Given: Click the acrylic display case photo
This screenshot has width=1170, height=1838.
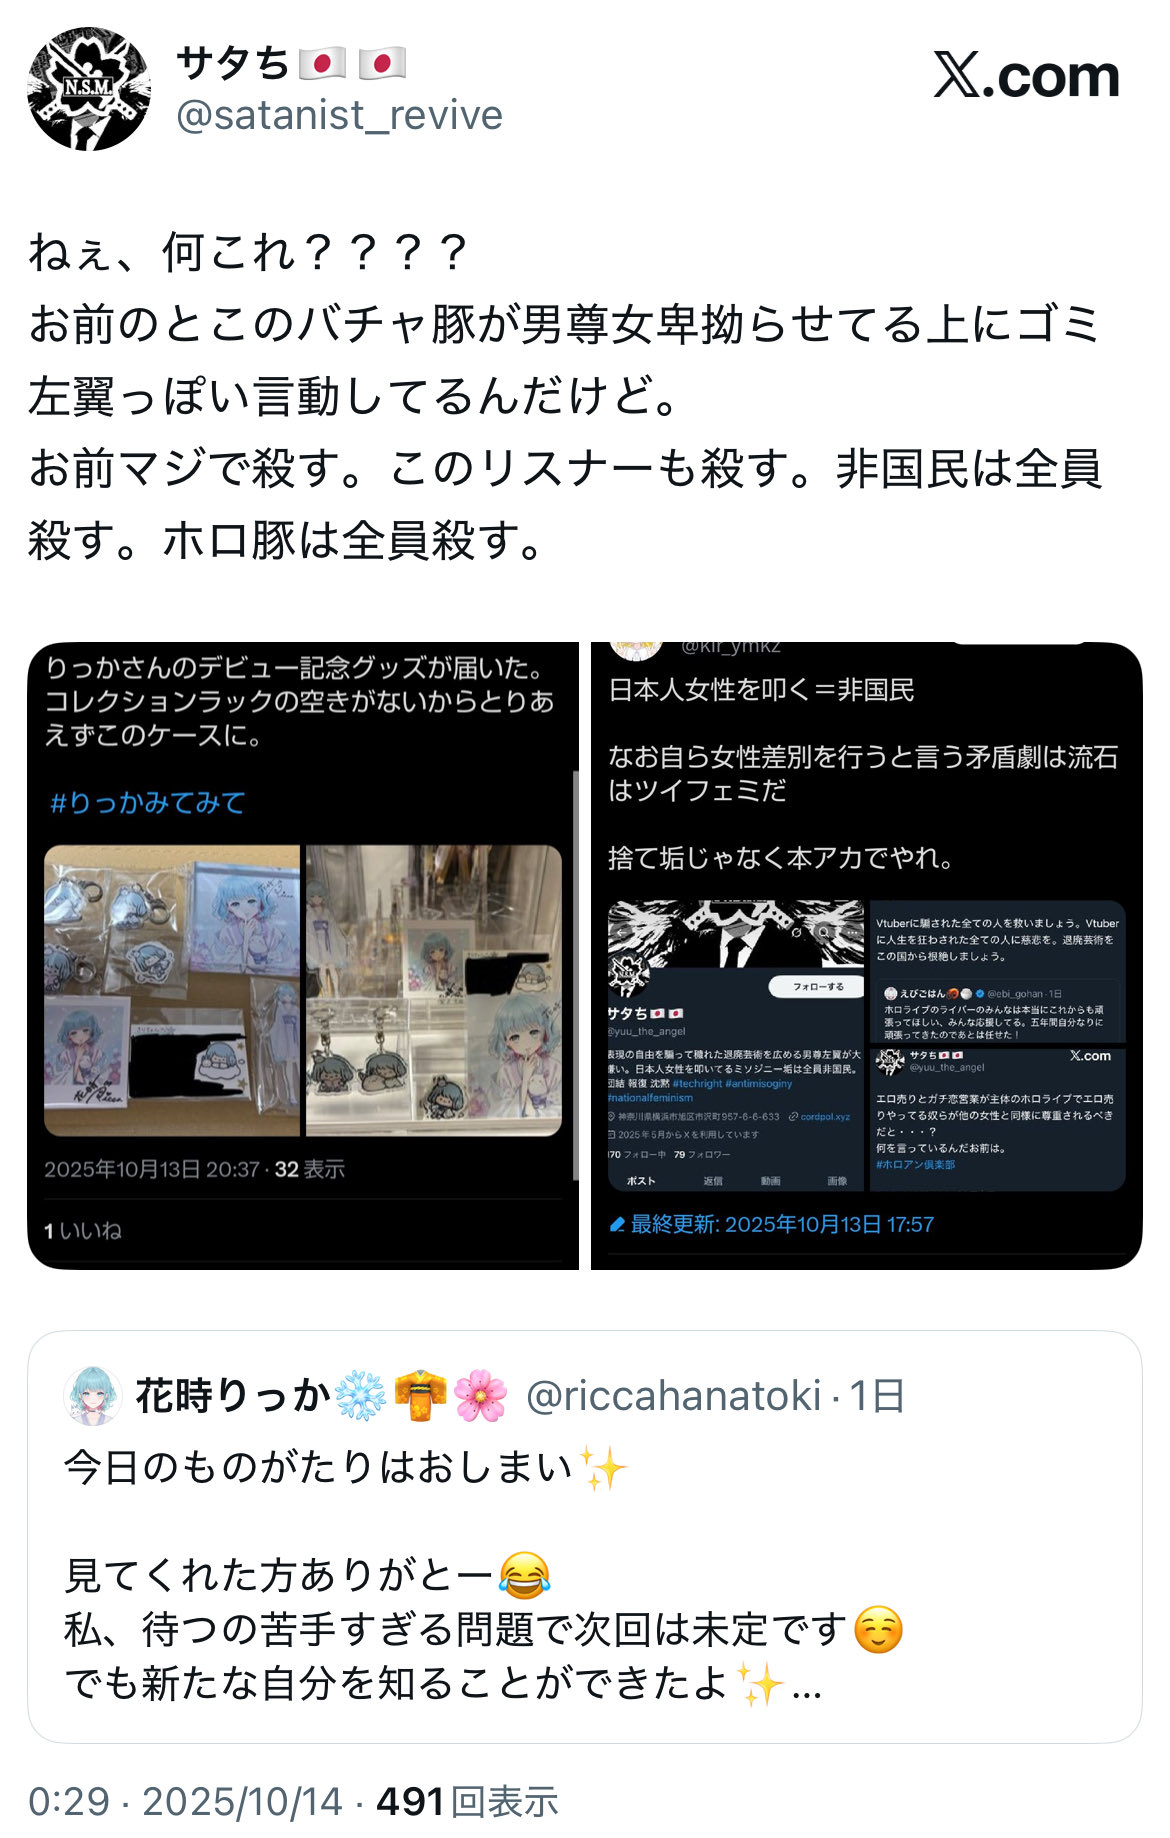Looking at the screenshot, I should coord(434,991).
